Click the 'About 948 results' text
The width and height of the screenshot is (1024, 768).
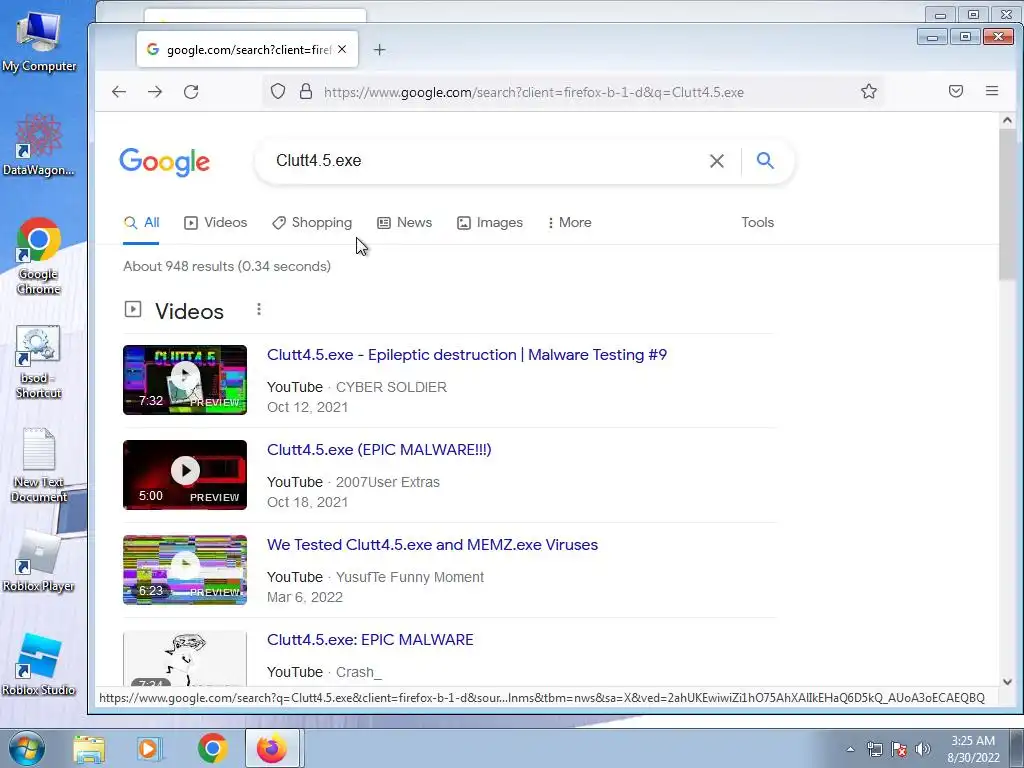(227, 266)
